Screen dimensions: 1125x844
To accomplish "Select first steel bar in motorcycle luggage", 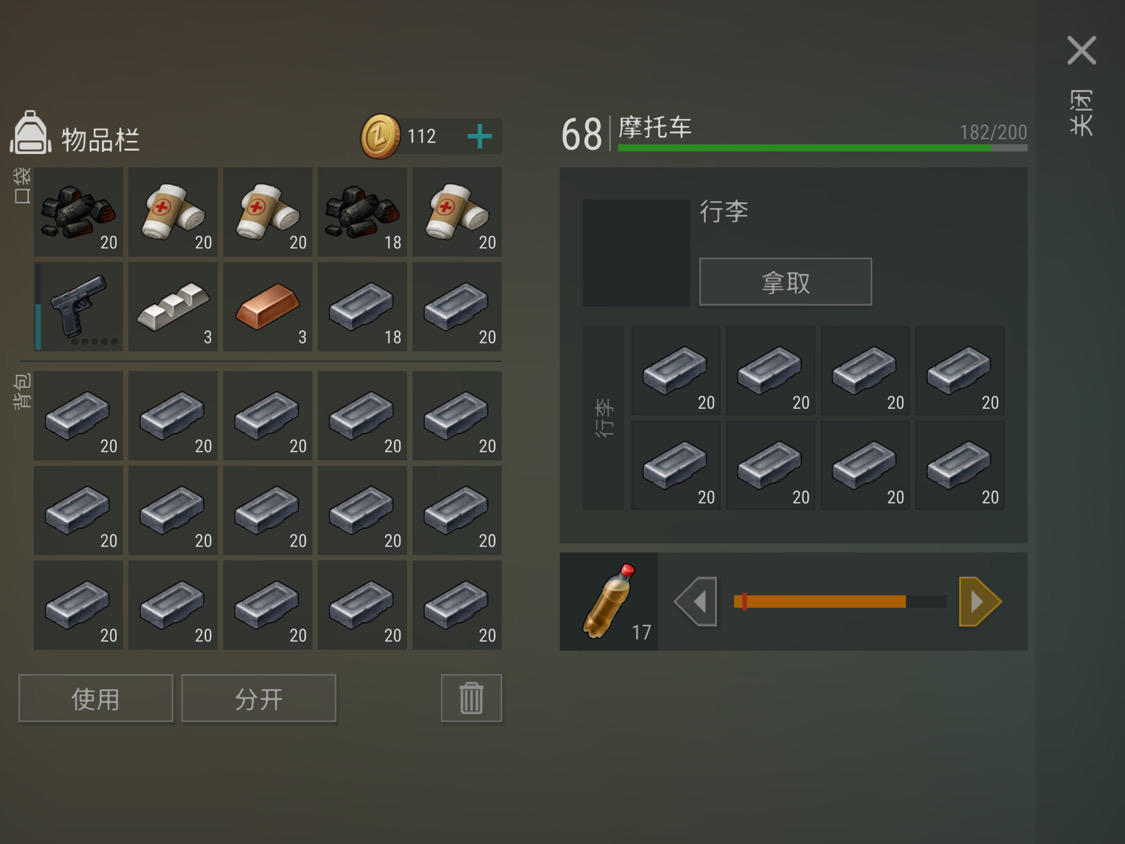I will click(x=675, y=370).
